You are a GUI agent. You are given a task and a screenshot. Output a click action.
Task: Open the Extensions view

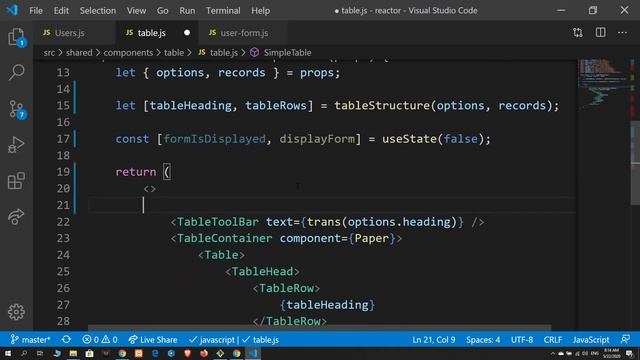tap(16, 181)
